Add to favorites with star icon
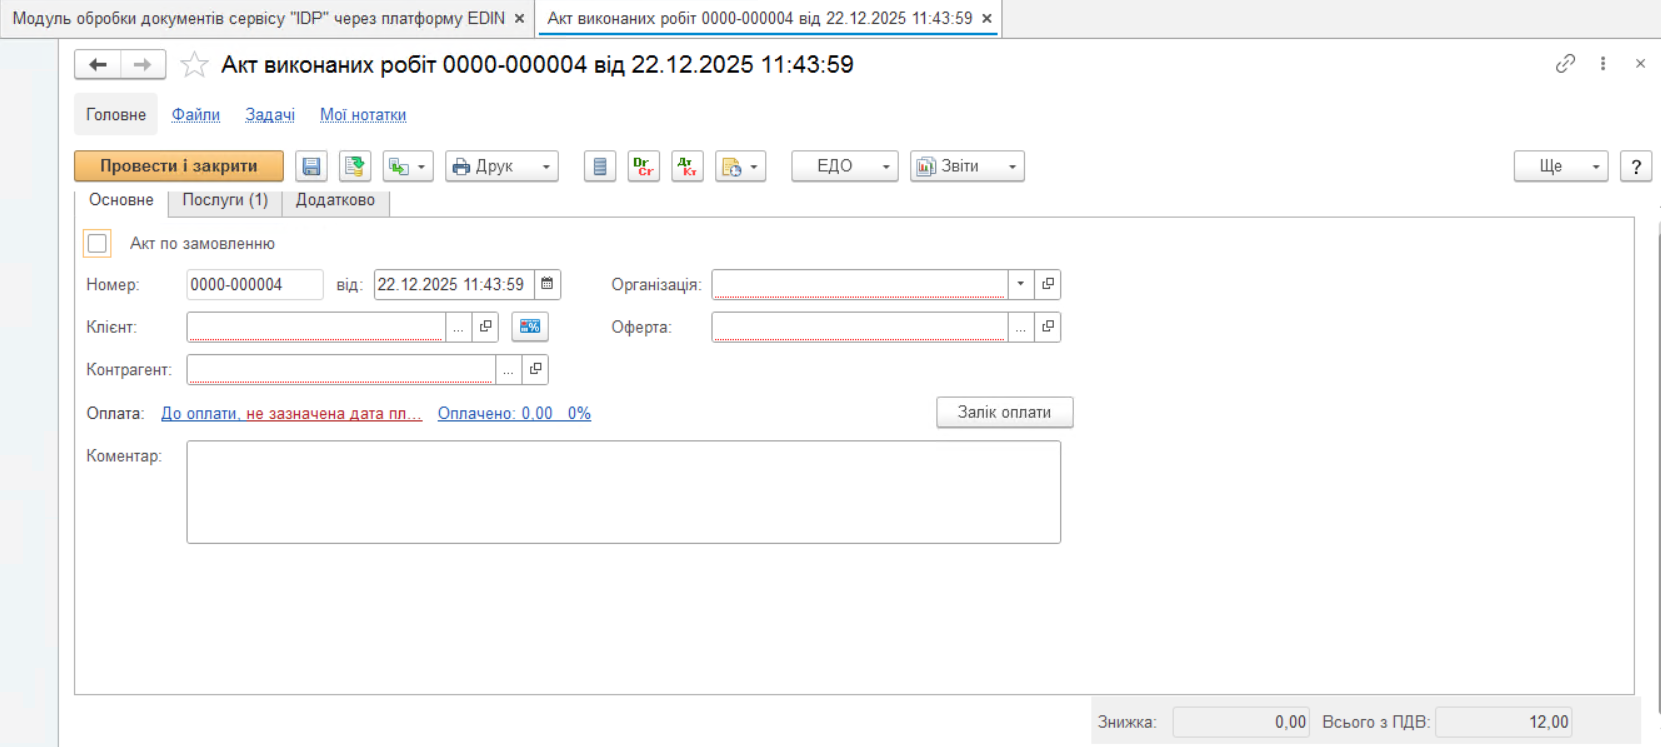The width and height of the screenshot is (1661, 747). click(194, 65)
